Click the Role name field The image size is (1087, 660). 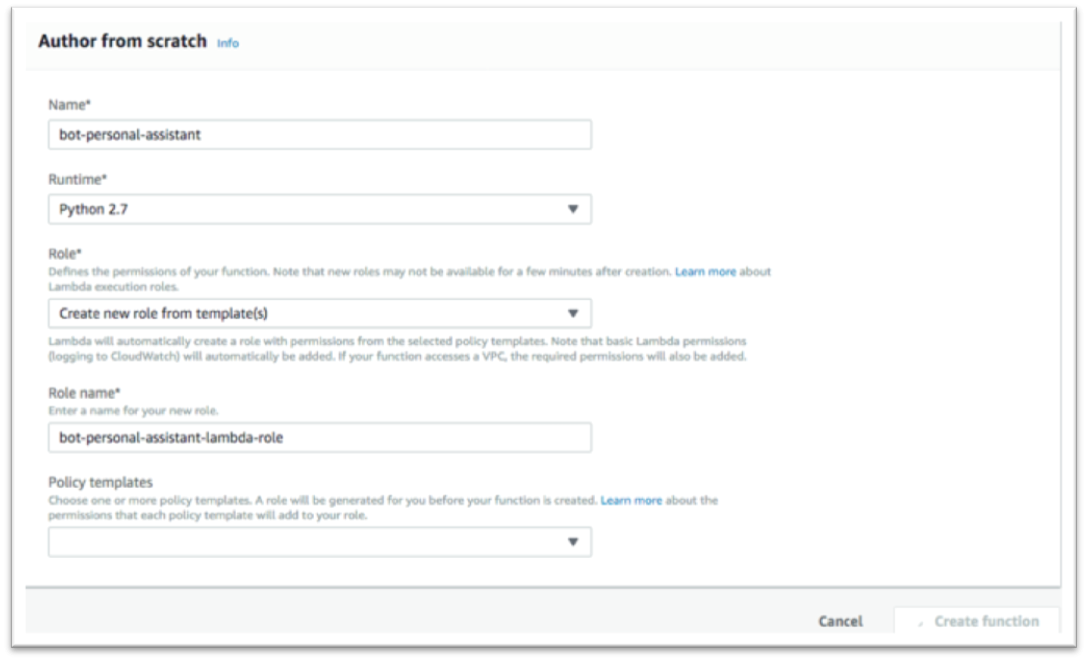pos(320,437)
